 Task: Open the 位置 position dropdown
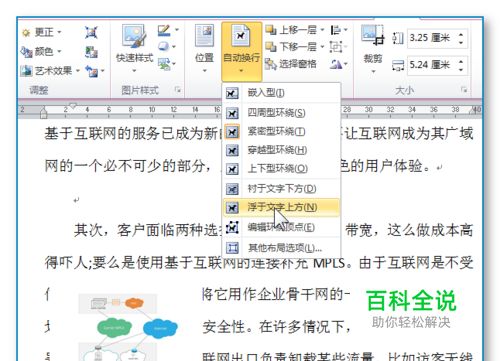204,49
